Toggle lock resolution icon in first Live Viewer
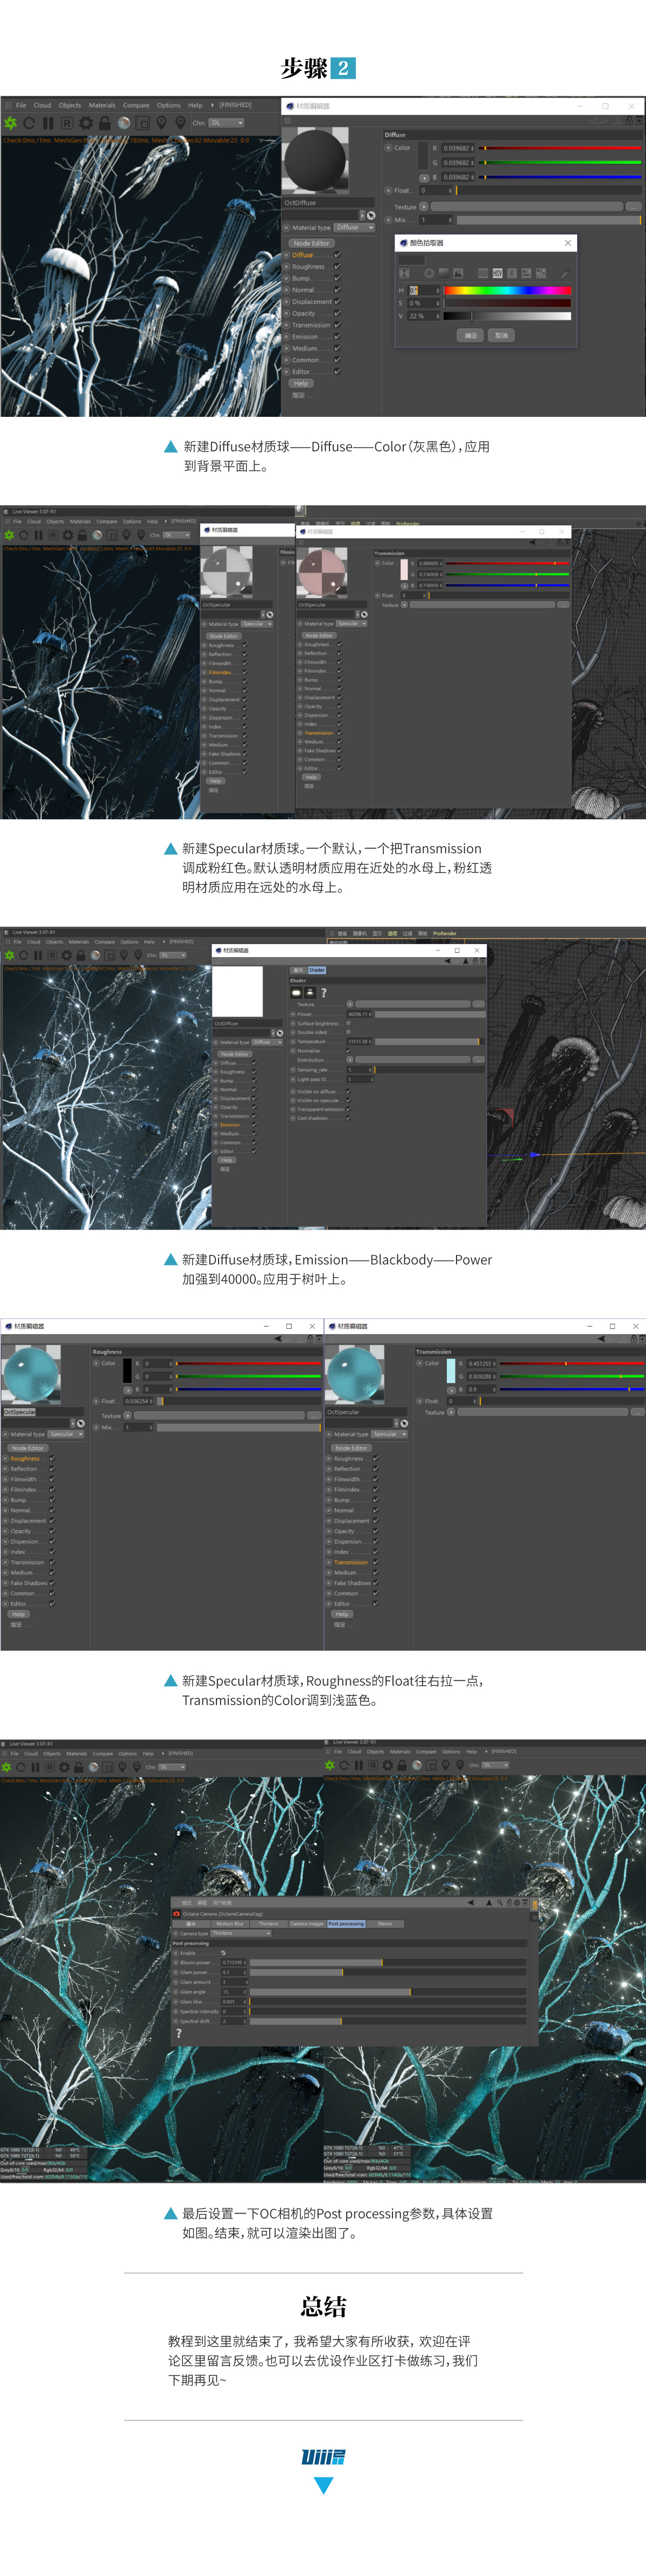Viewport: 646px width, 2576px height. tap(105, 123)
